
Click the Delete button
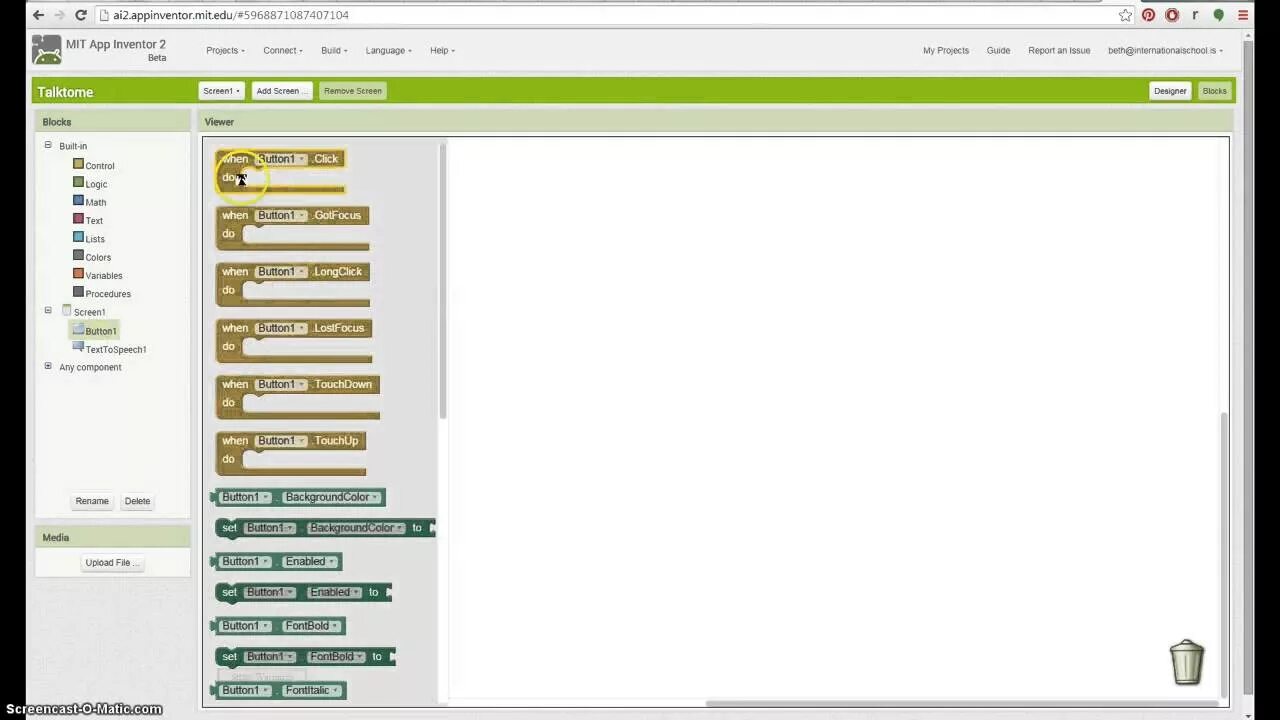(x=137, y=501)
